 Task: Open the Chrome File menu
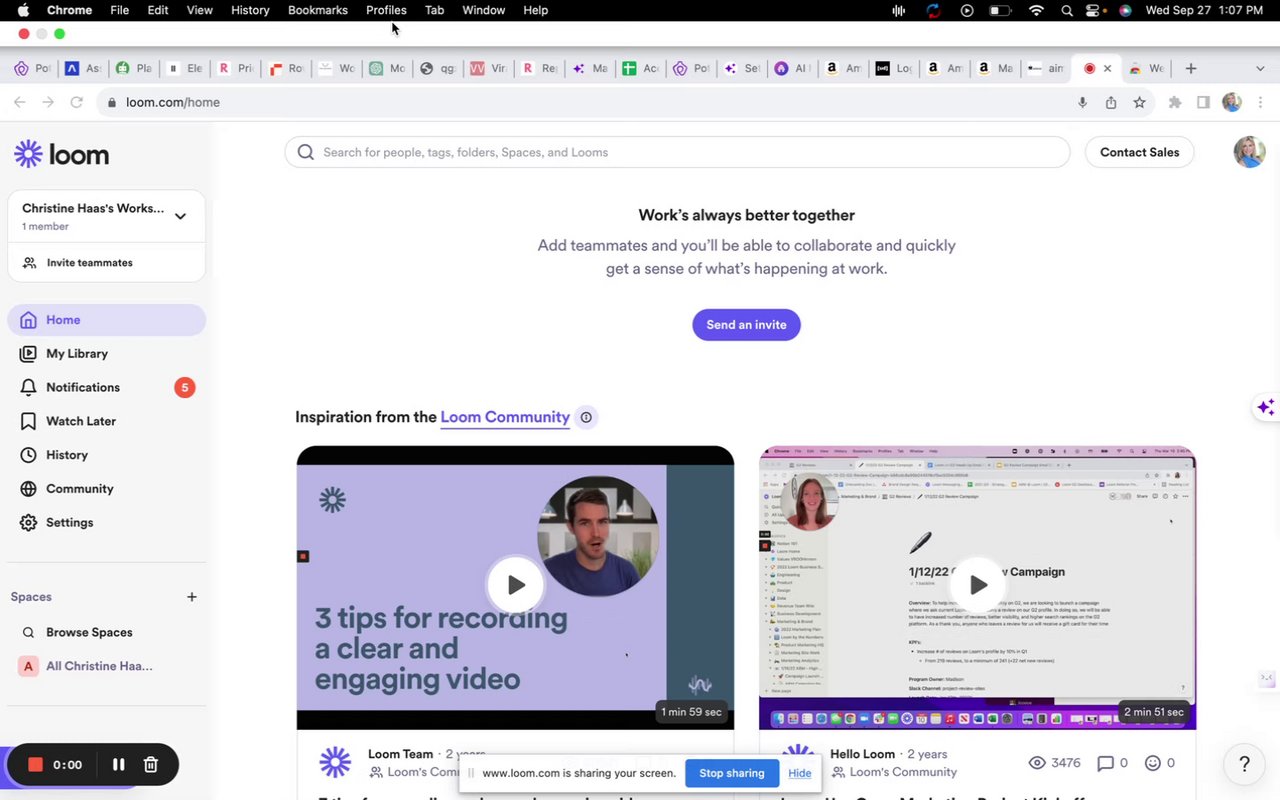[119, 10]
